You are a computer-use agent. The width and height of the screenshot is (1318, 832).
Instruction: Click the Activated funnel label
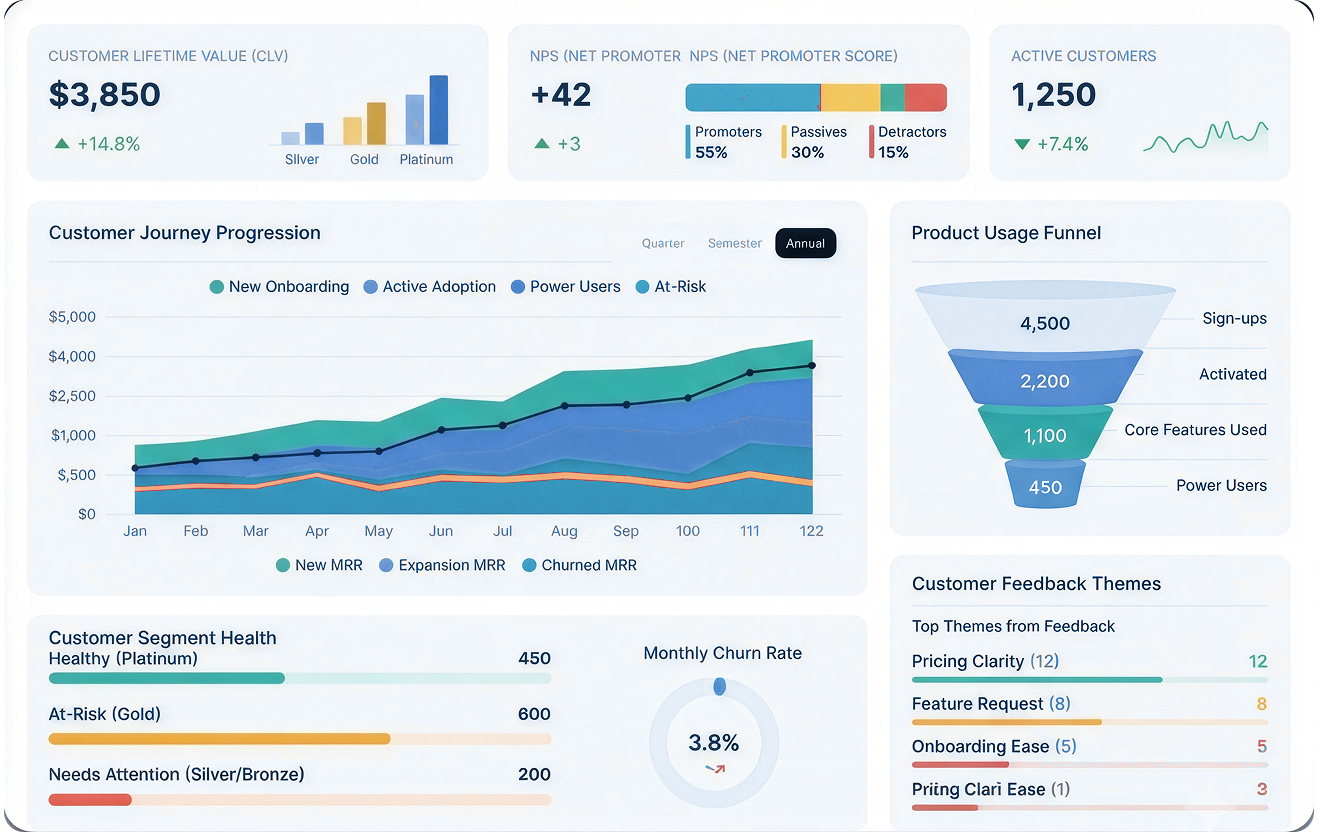(1232, 374)
